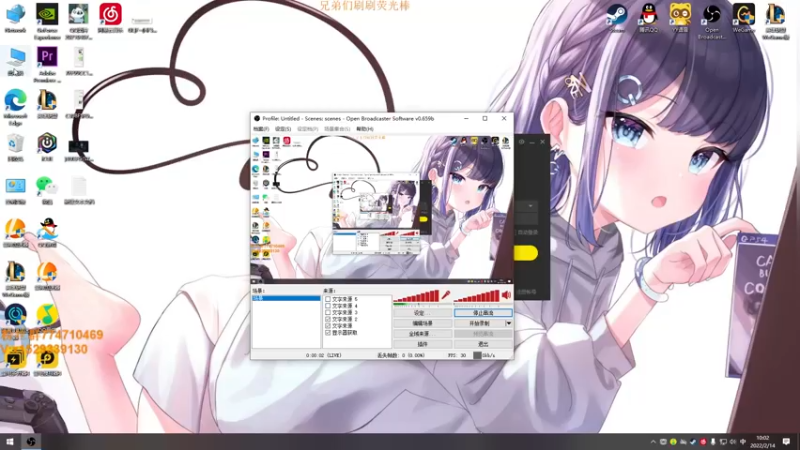Adjust the microphone volume bar in OBS
Image resolution: width=800 pixels, height=450 pixels.
click(416, 296)
